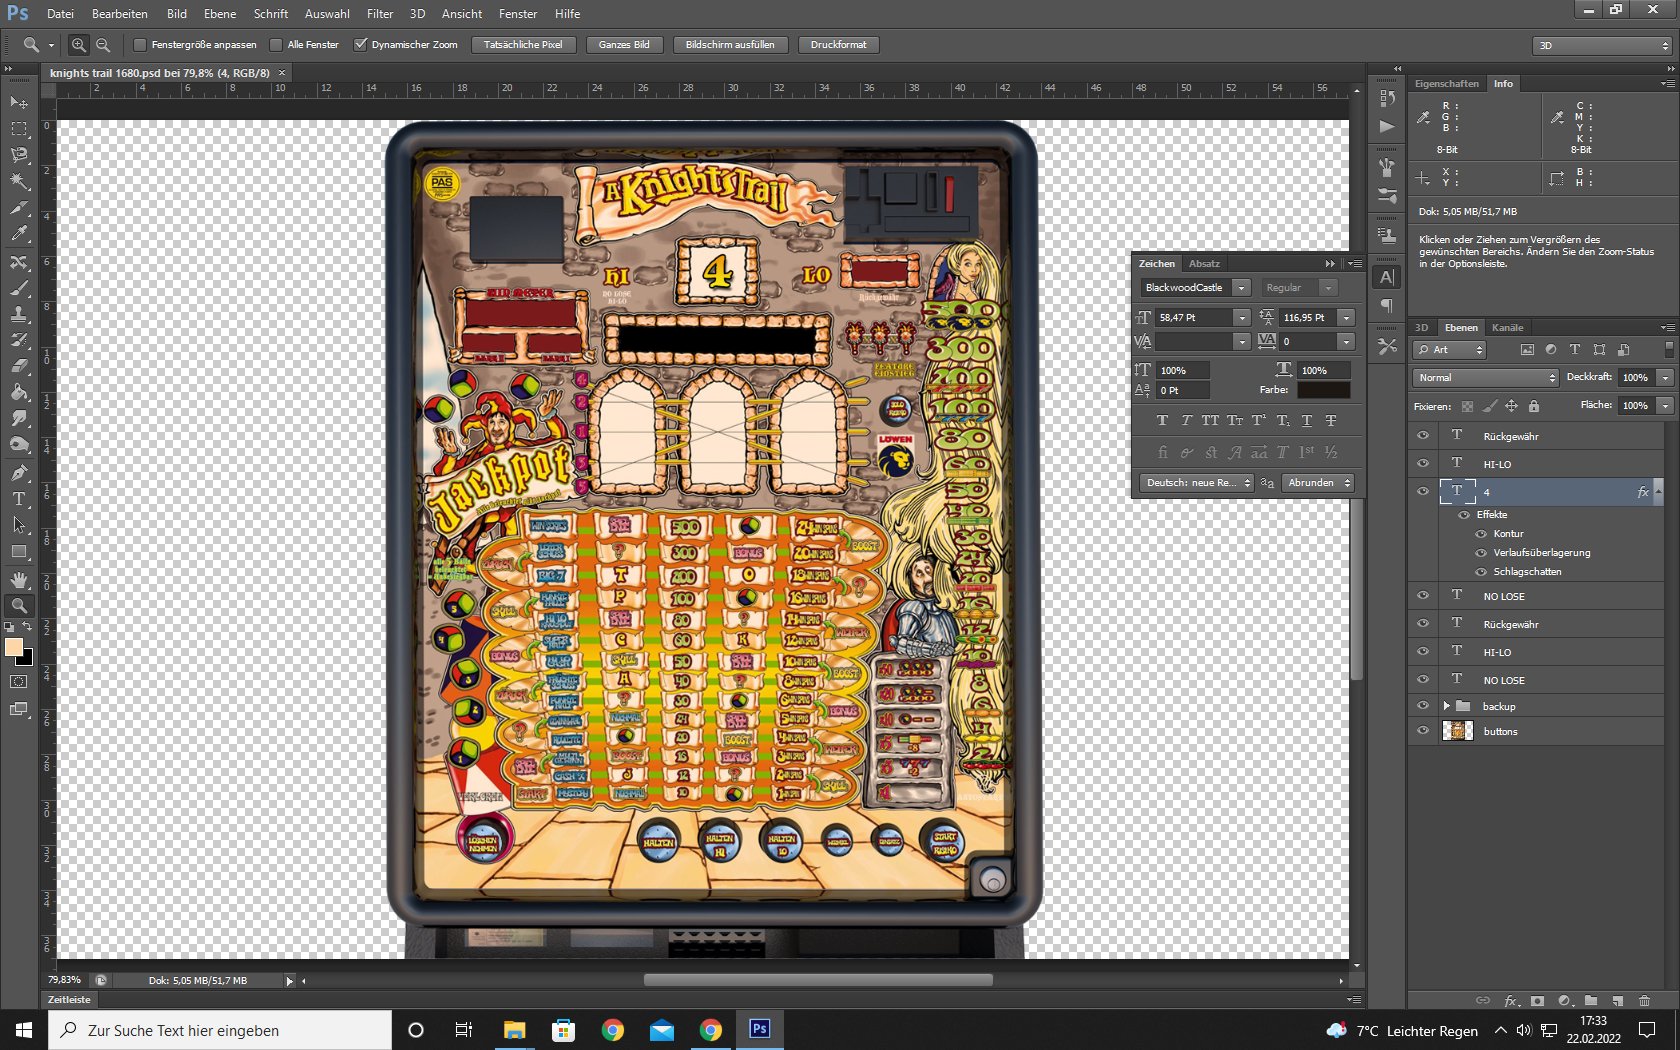Apply Underline style in Zeichen panel
The width and height of the screenshot is (1680, 1050).
[1307, 421]
